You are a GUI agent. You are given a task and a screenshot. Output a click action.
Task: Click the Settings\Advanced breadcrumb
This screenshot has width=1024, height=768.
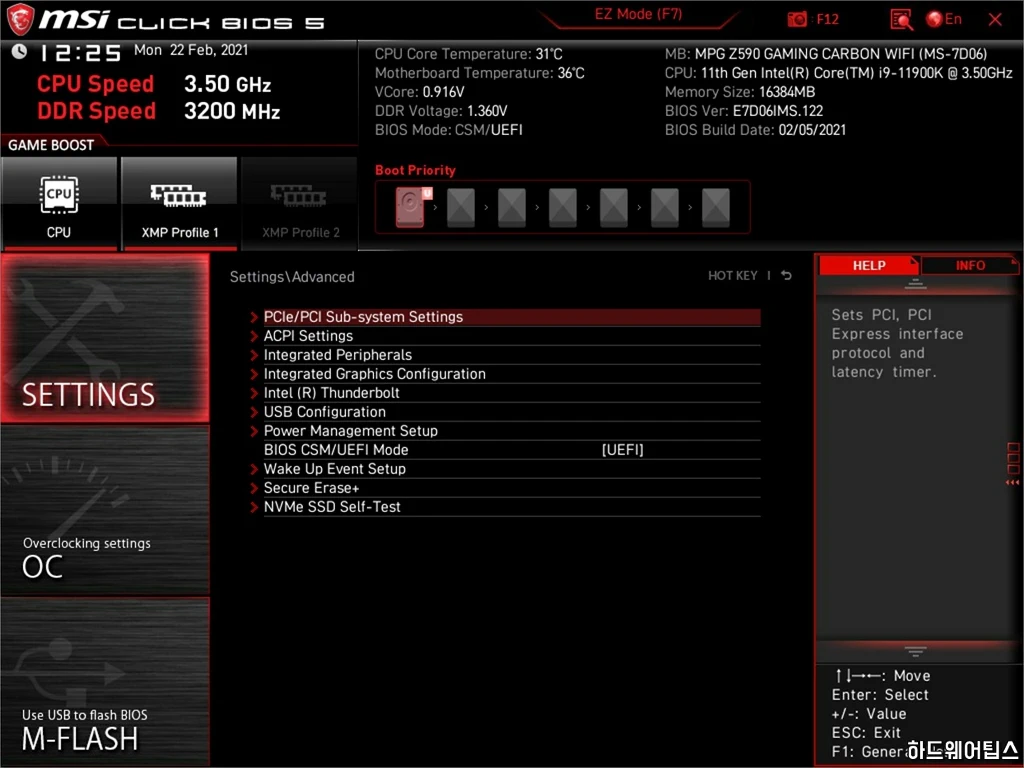coord(292,277)
